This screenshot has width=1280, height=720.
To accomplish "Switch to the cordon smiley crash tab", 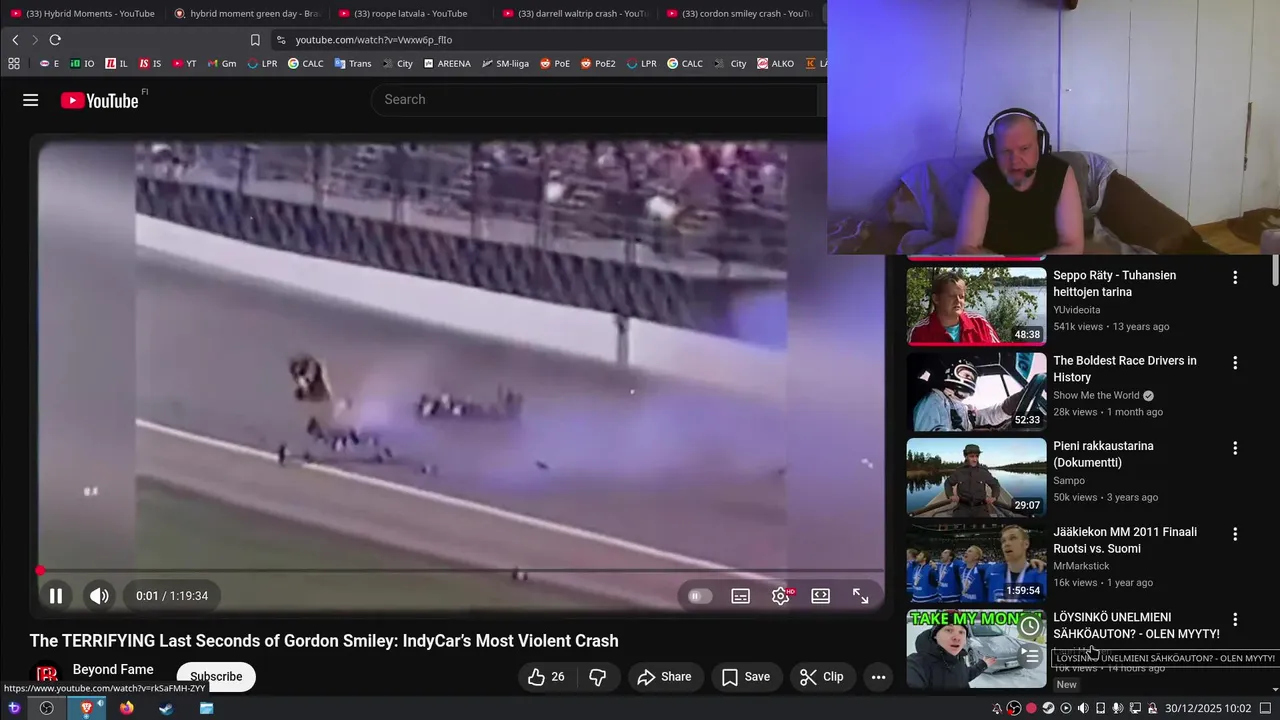I will click(x=739, y=13).
